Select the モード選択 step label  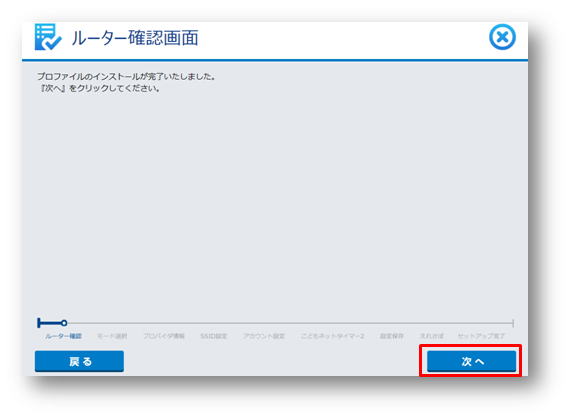[x=112, y=336]
